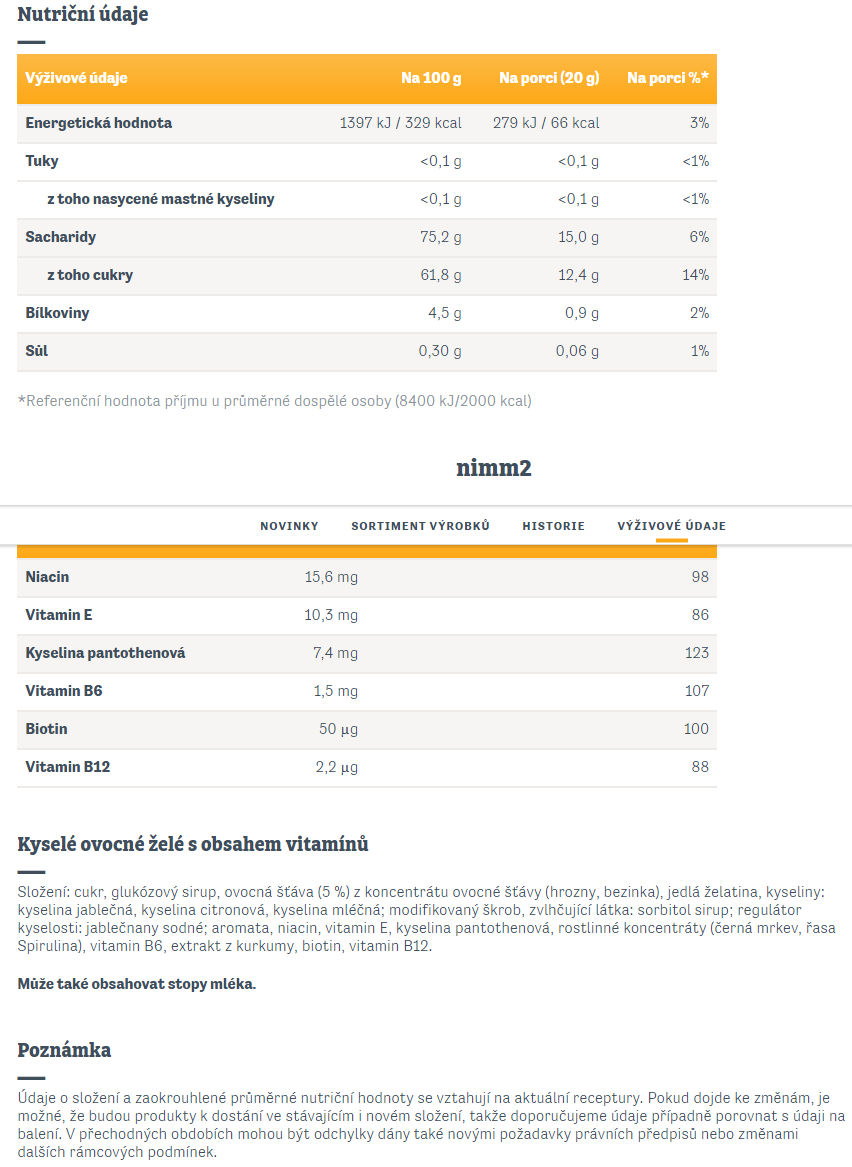
Task: Click the Nutriční údaje heading
Action: 83,14
